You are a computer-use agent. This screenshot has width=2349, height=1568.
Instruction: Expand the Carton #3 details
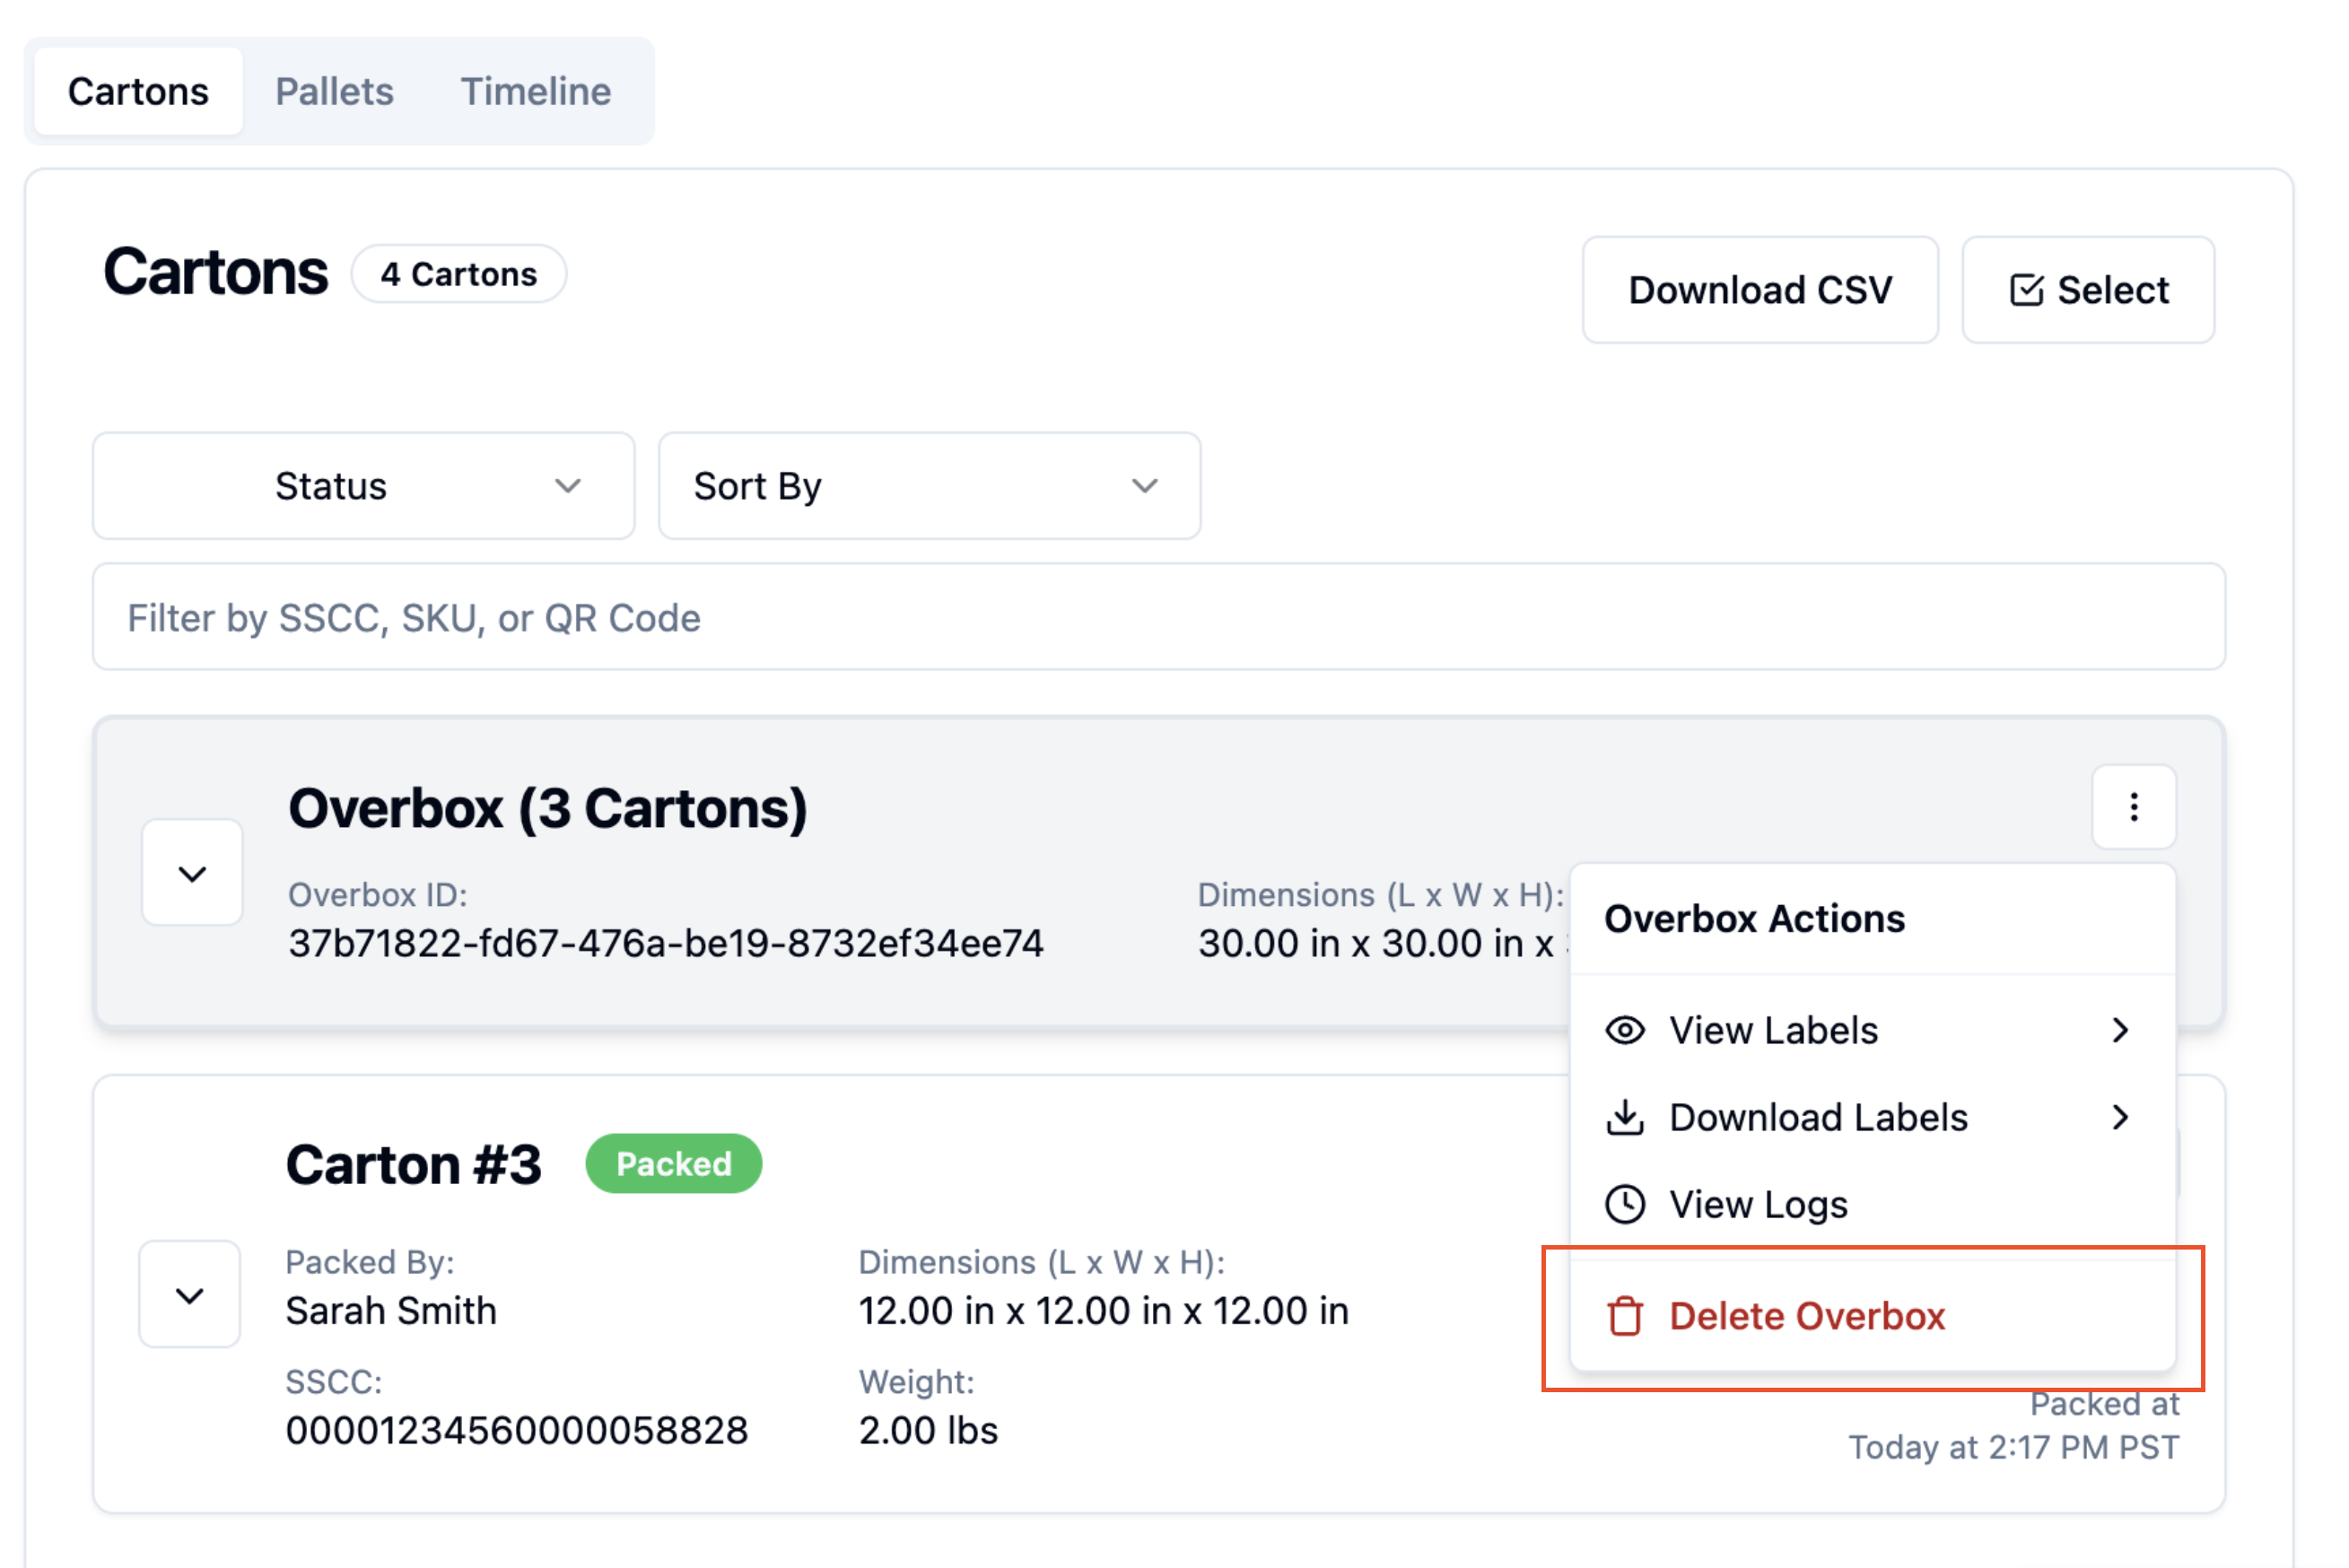pos(189,1295)
